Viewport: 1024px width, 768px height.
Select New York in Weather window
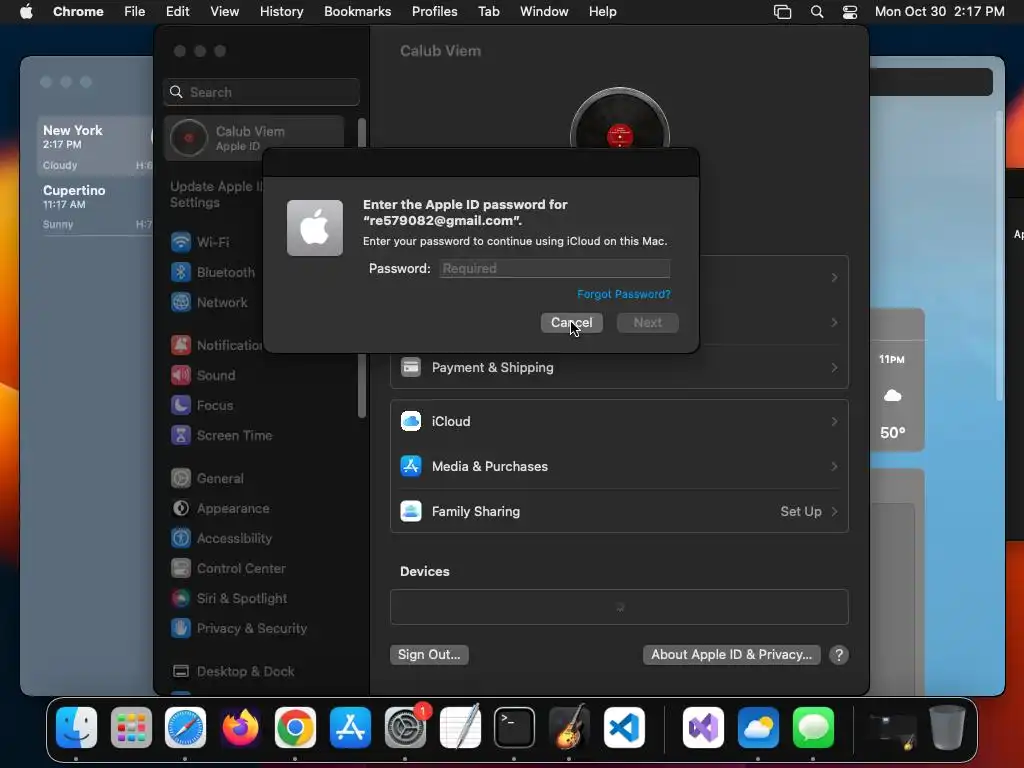point(95,146)
